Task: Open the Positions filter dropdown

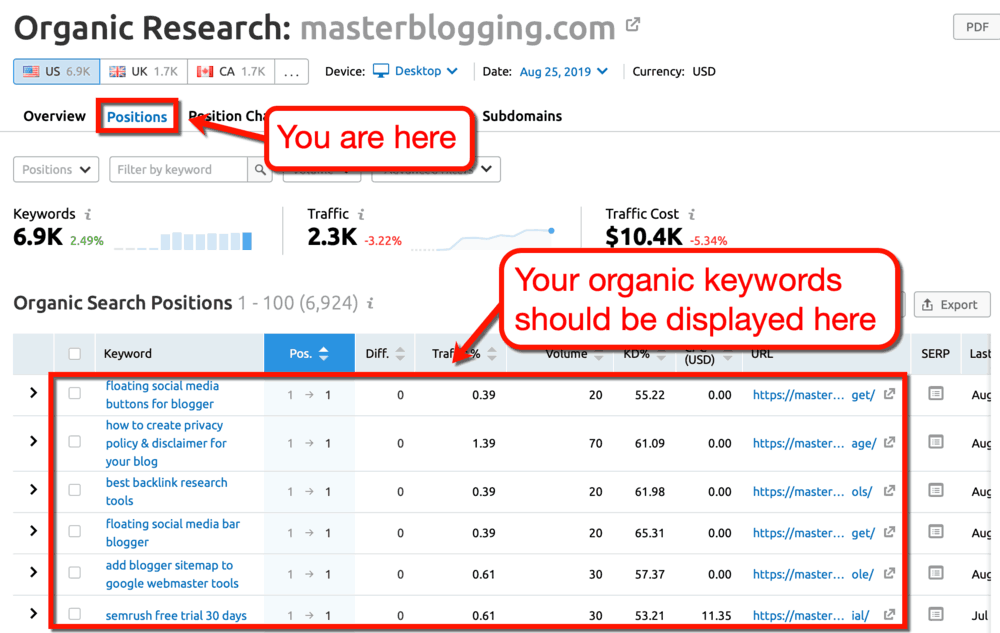Action: coord(55,169)
